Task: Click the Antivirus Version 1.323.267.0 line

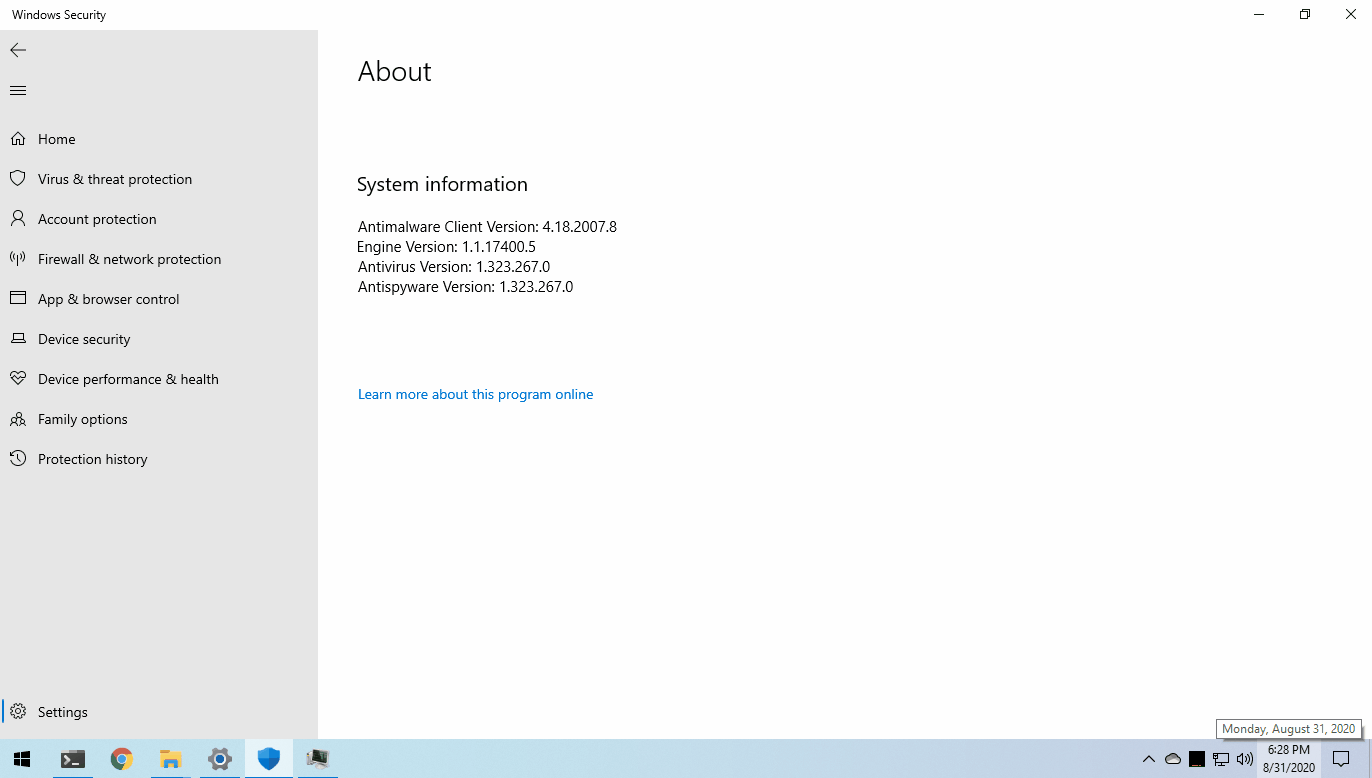Action: point(454,267)
